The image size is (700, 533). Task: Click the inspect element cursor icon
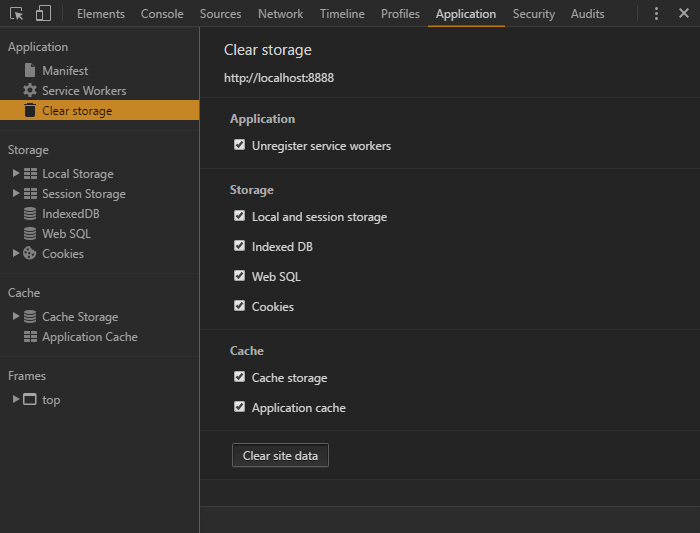tap(17, 14)
